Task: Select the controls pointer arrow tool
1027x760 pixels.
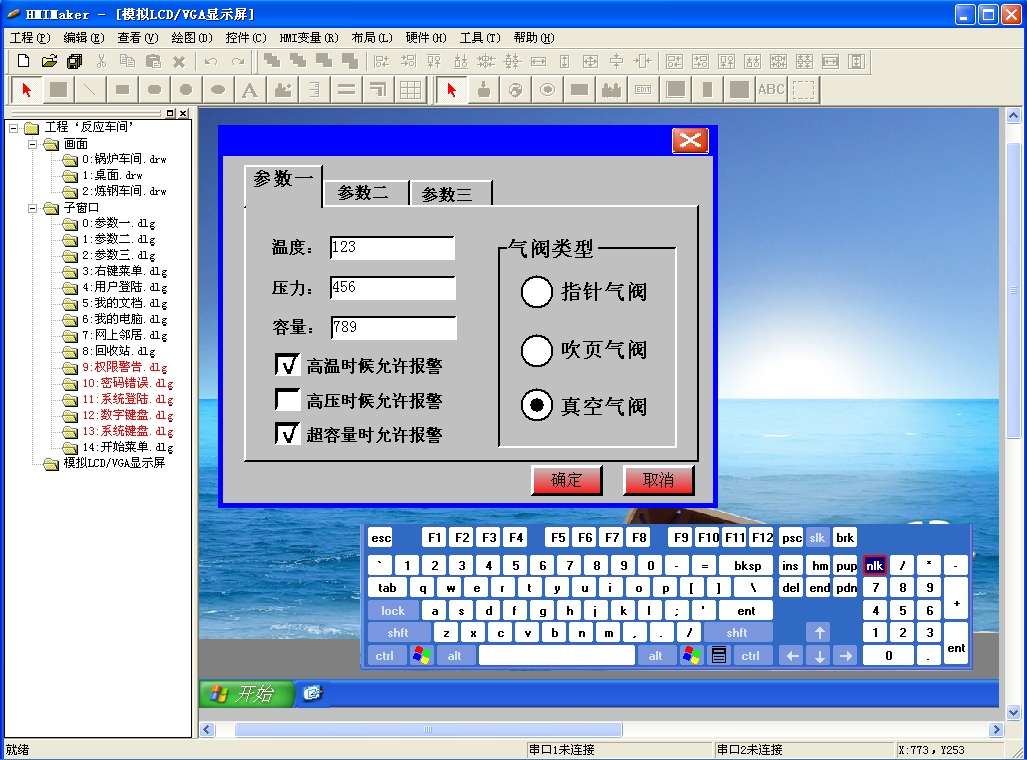Action: click(x=452, y=90)
